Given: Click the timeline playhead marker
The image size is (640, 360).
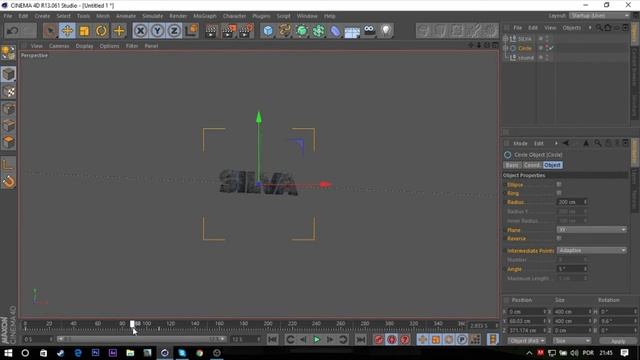Looking at the screenshot, I should 132,324.
